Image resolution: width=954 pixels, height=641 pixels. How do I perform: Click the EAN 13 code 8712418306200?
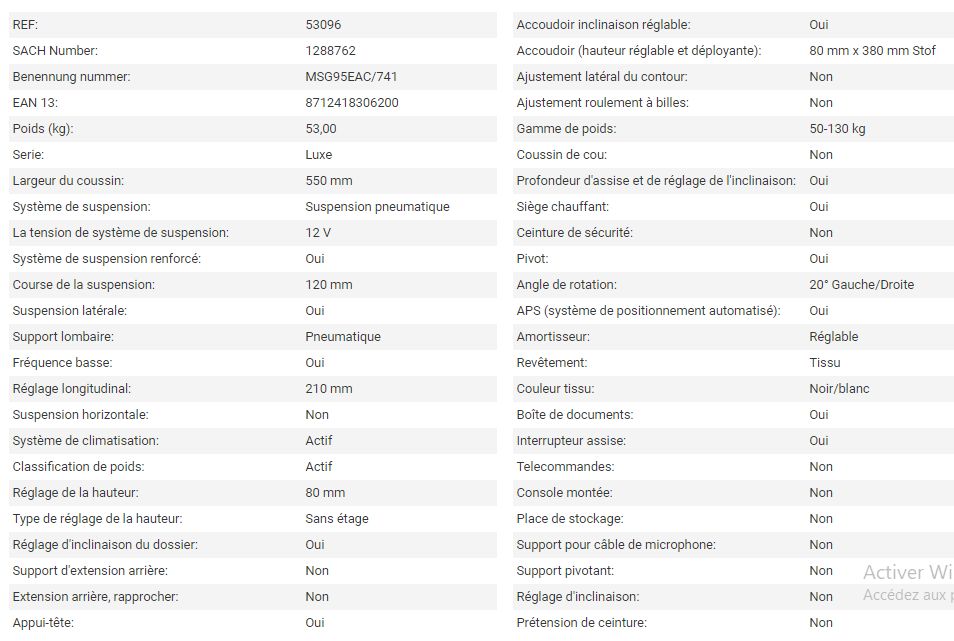[x=352, y=102]
